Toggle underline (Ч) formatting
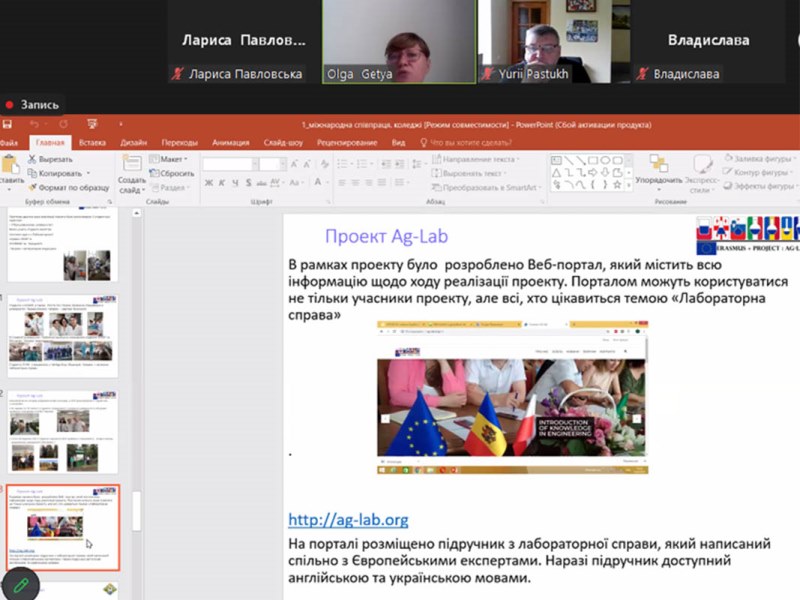The image size is (800, 600). (x=236, y=183)
